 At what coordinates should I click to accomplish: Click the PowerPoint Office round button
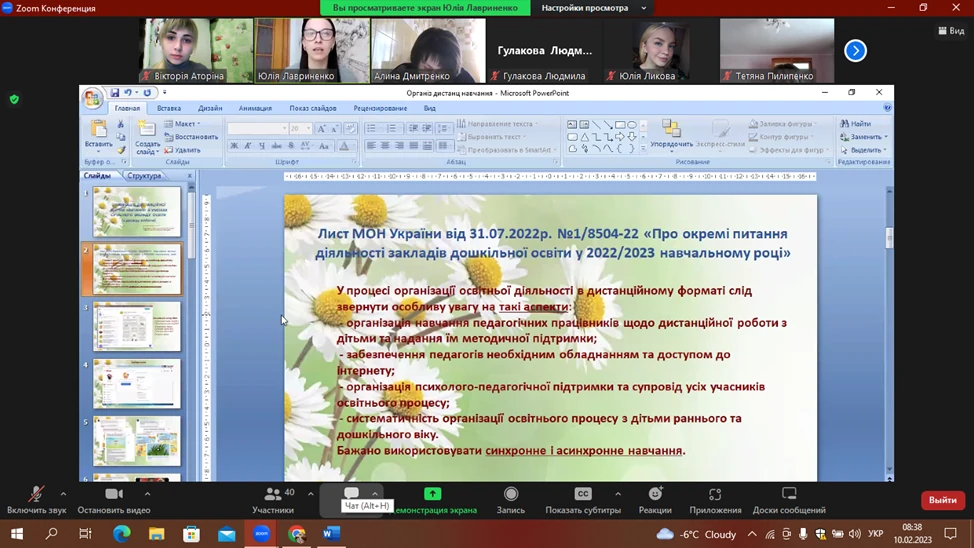[93, 98]
